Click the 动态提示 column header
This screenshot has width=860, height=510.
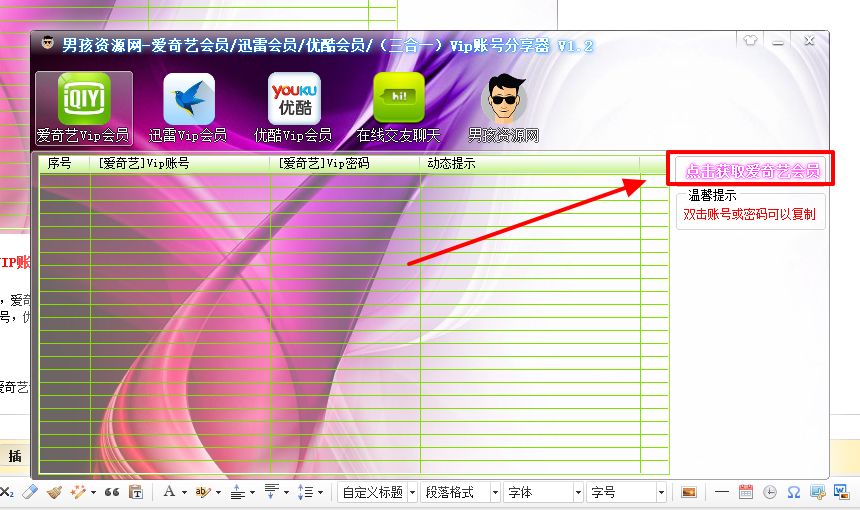[x=530, y=163]
